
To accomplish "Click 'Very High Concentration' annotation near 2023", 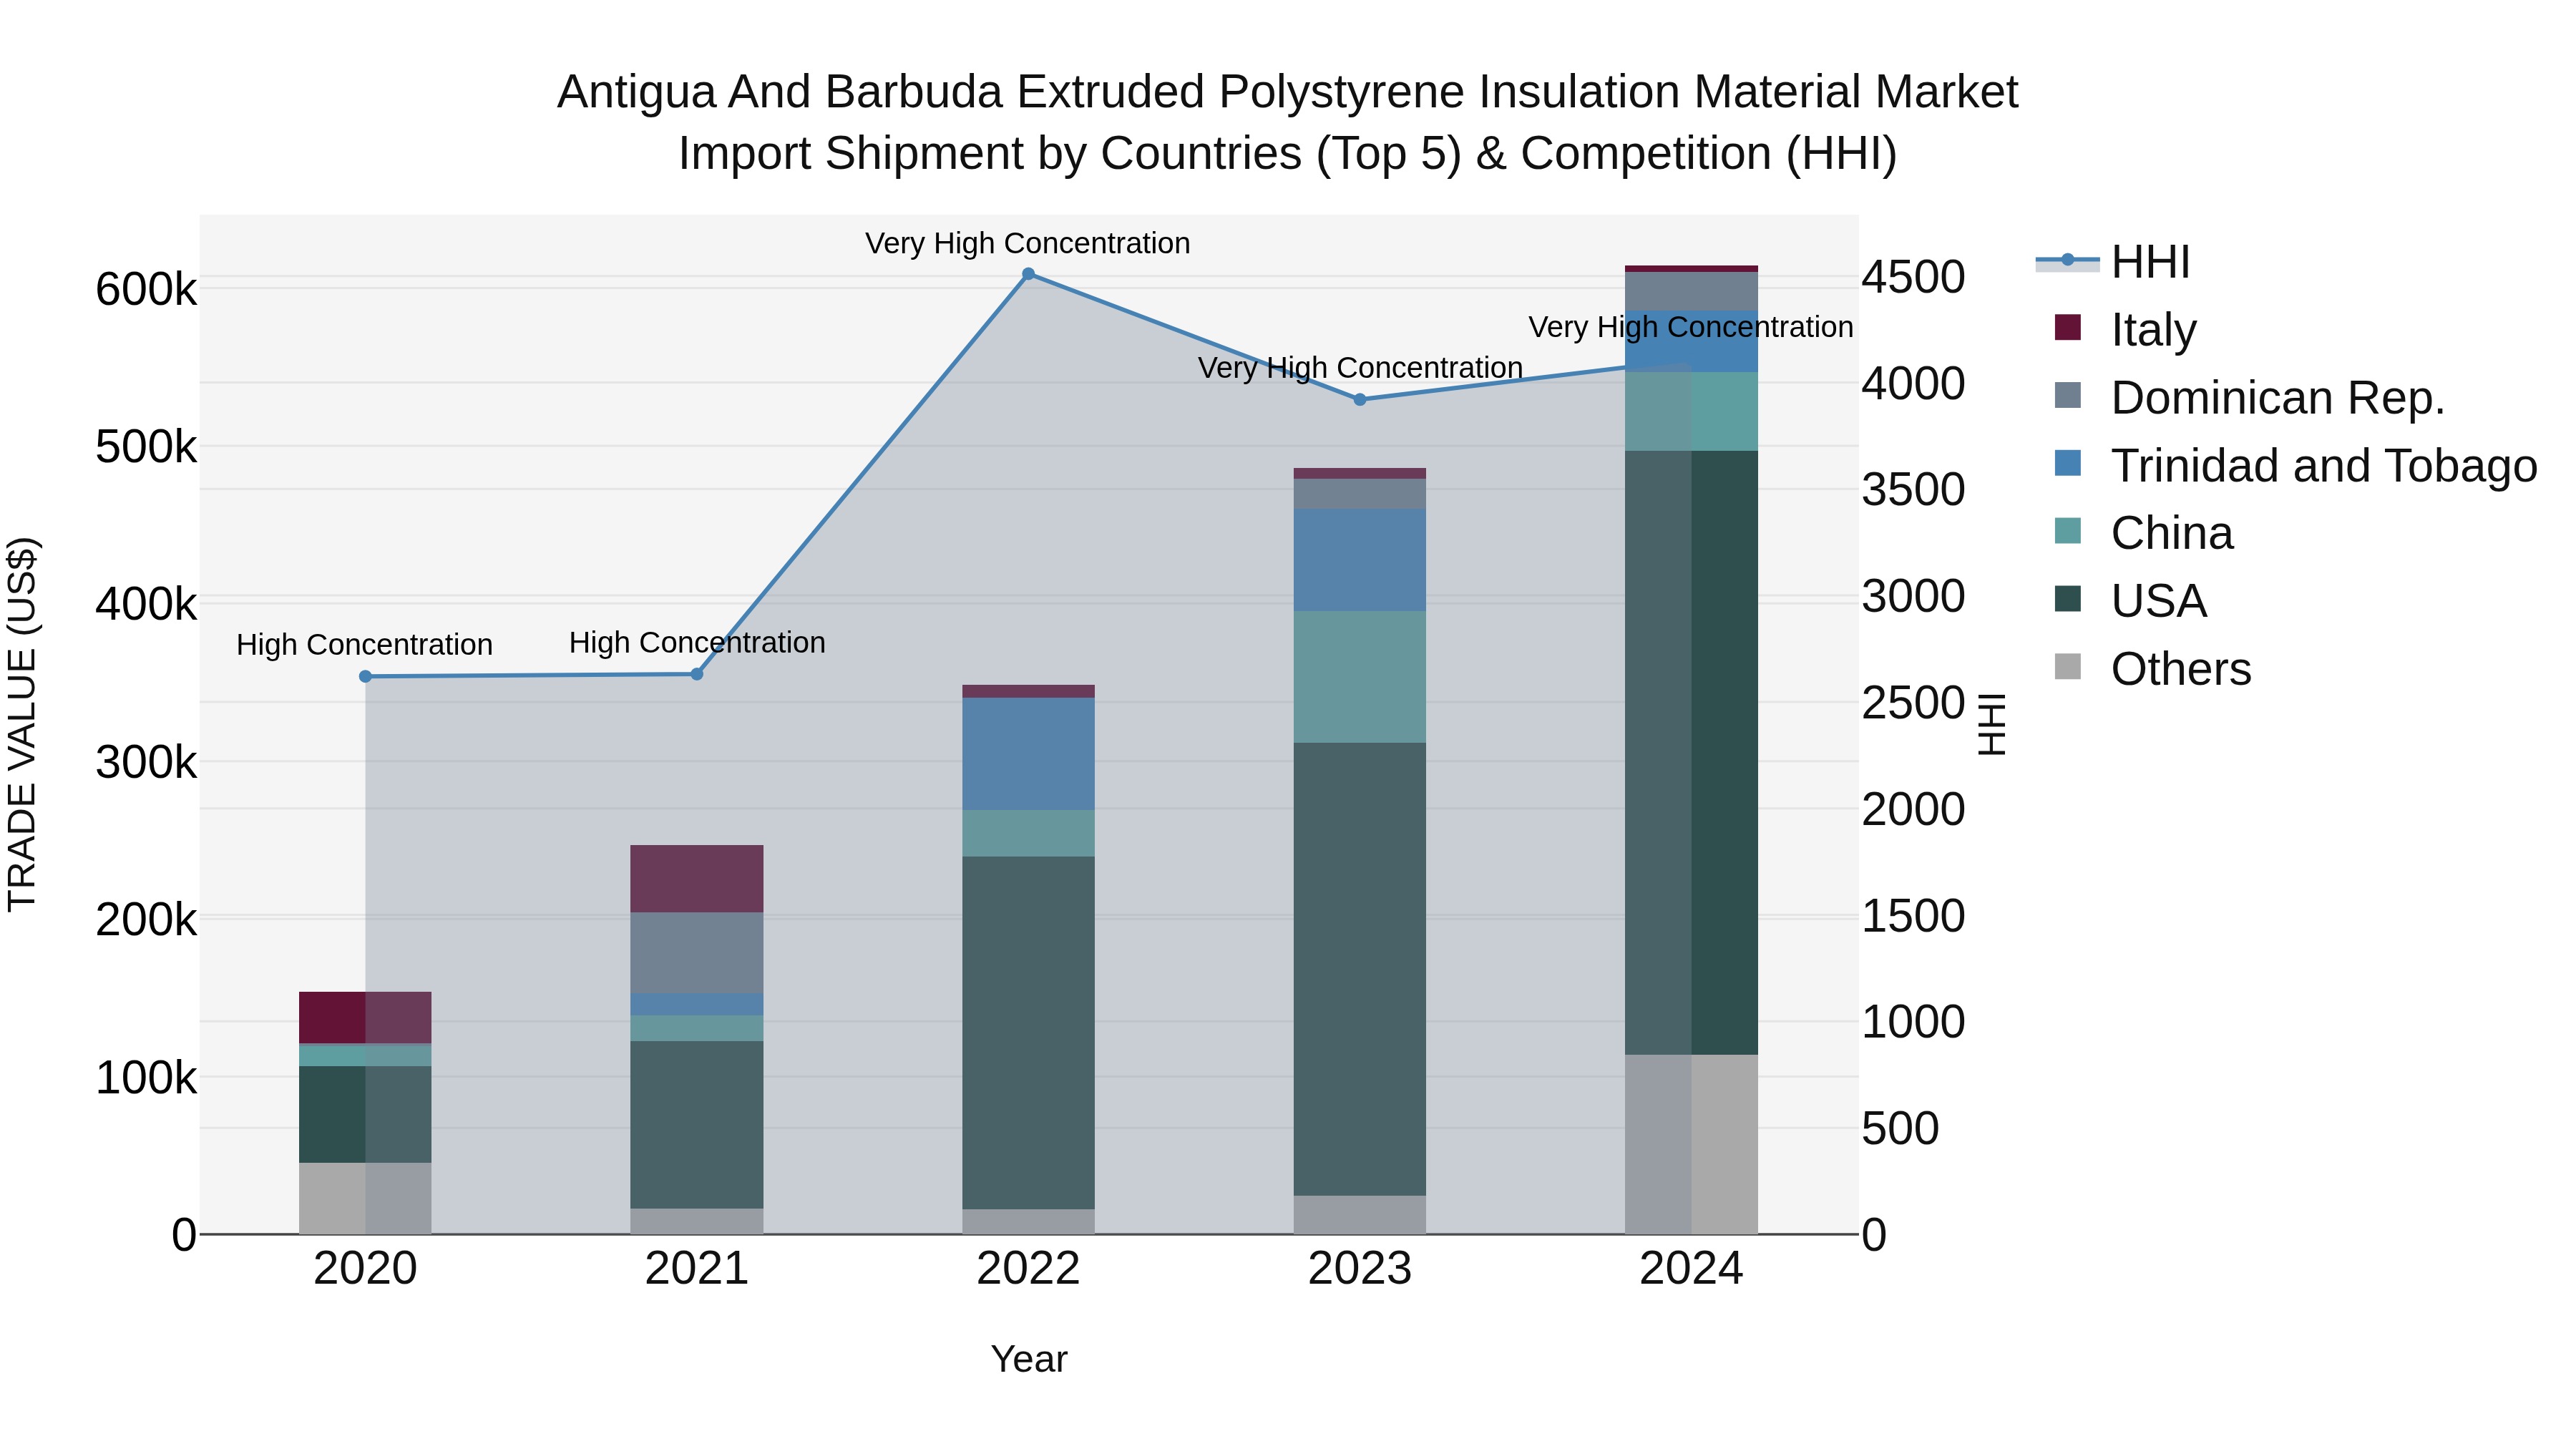I will (x=1360, y=368).
